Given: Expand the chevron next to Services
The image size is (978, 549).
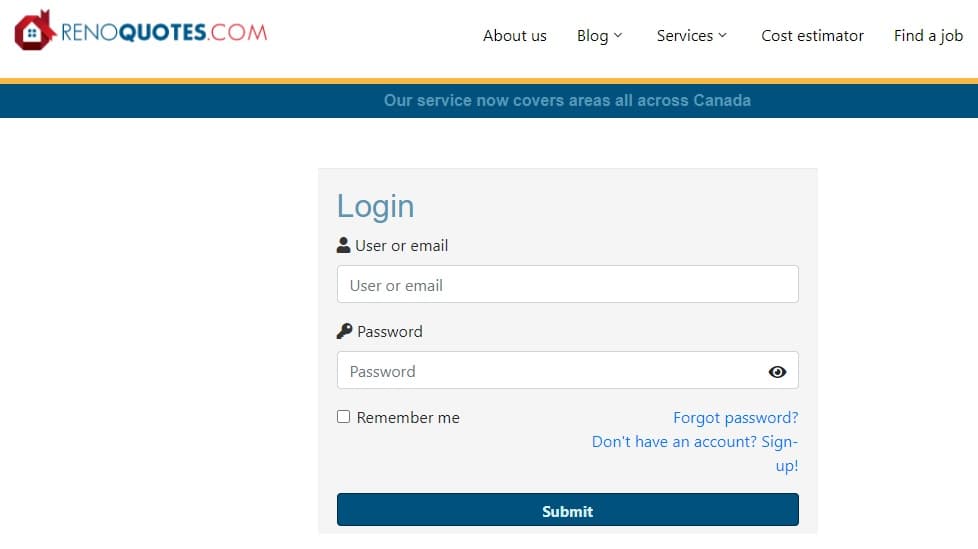Looking at the screenshot, I should pyautogui.click(x=723, y=36).
